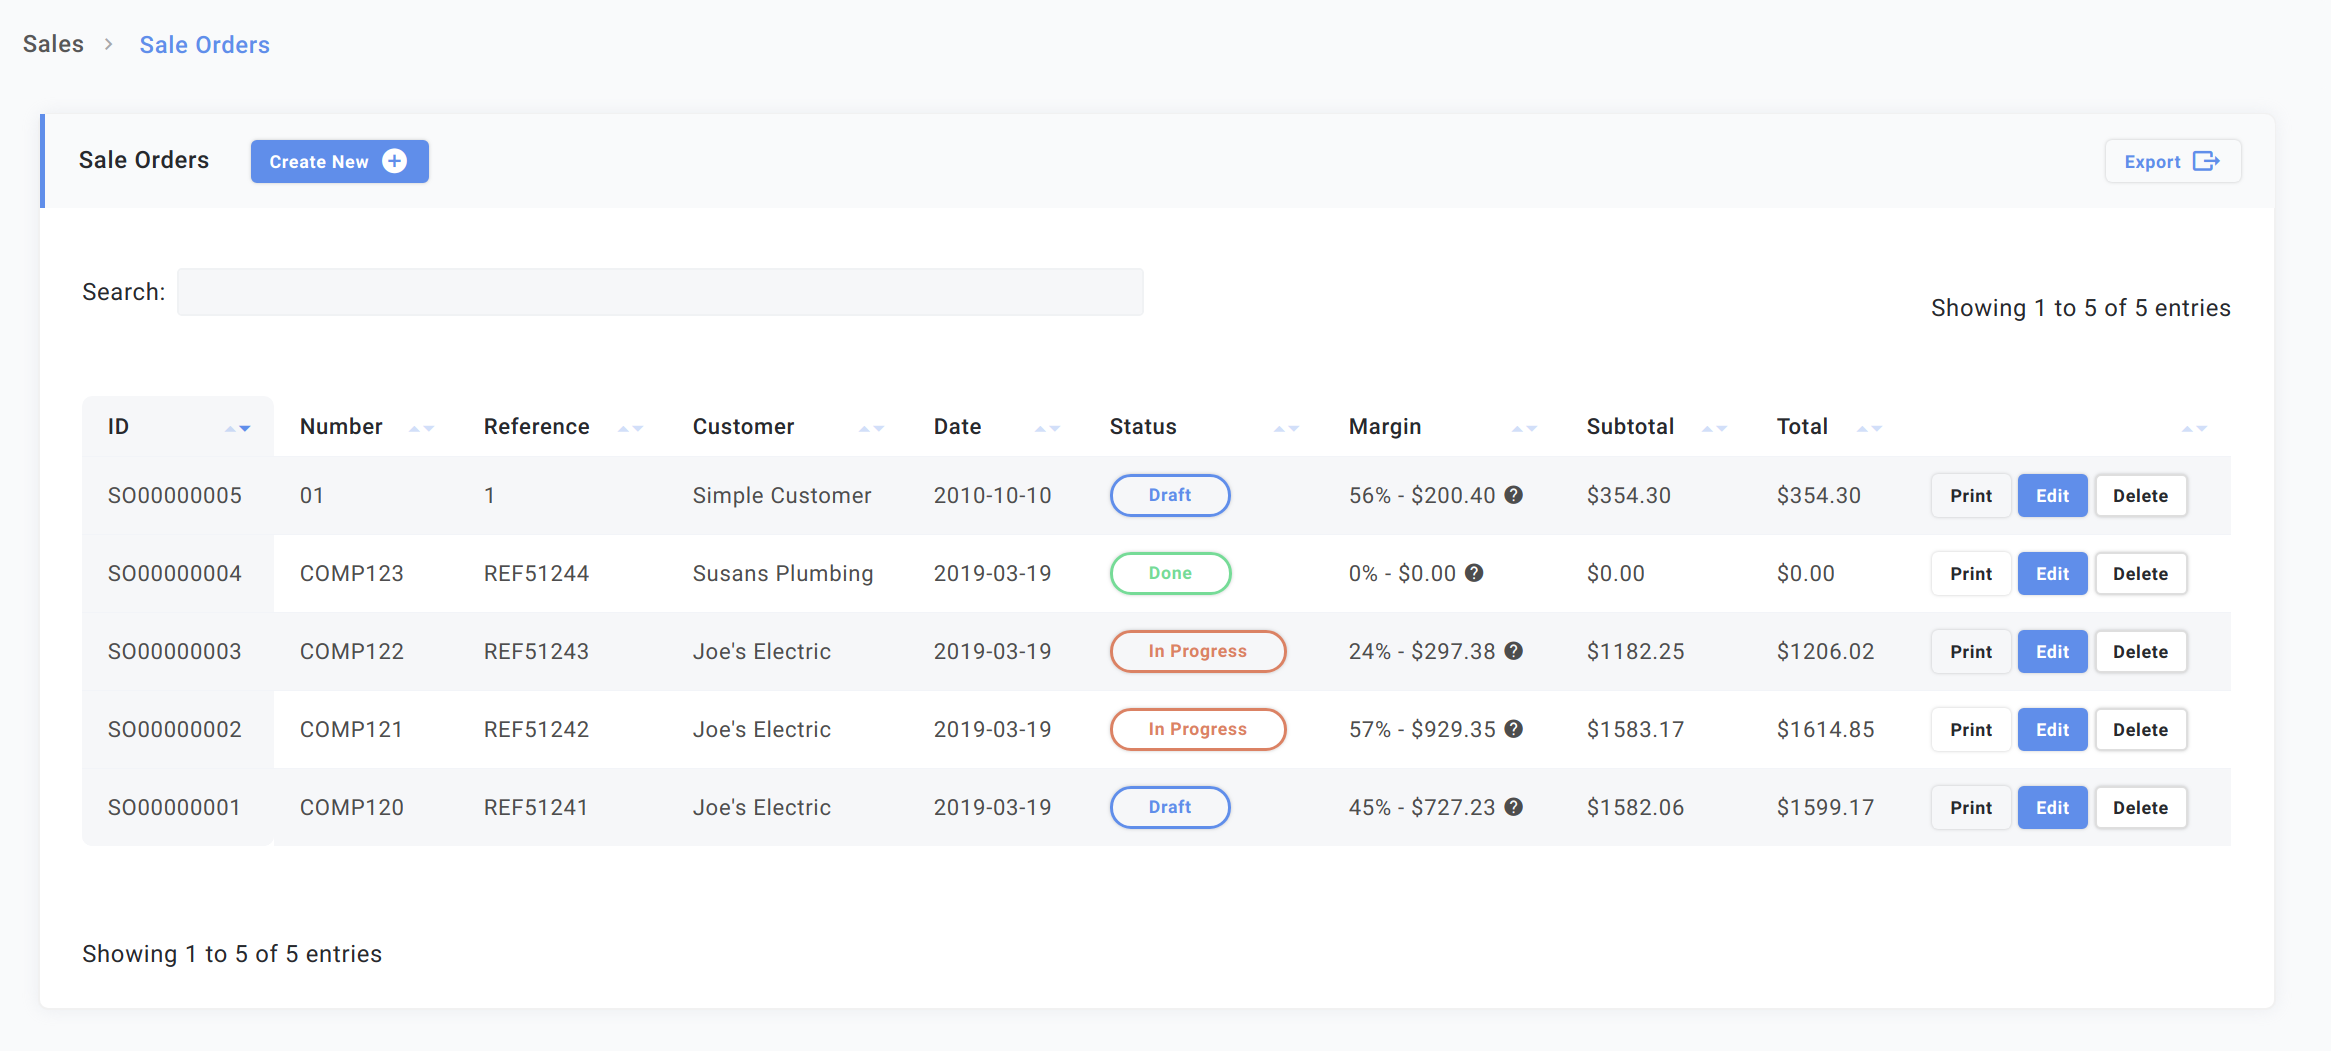
Task: Sort table by Status column arrows
Action: [1286, 428]
